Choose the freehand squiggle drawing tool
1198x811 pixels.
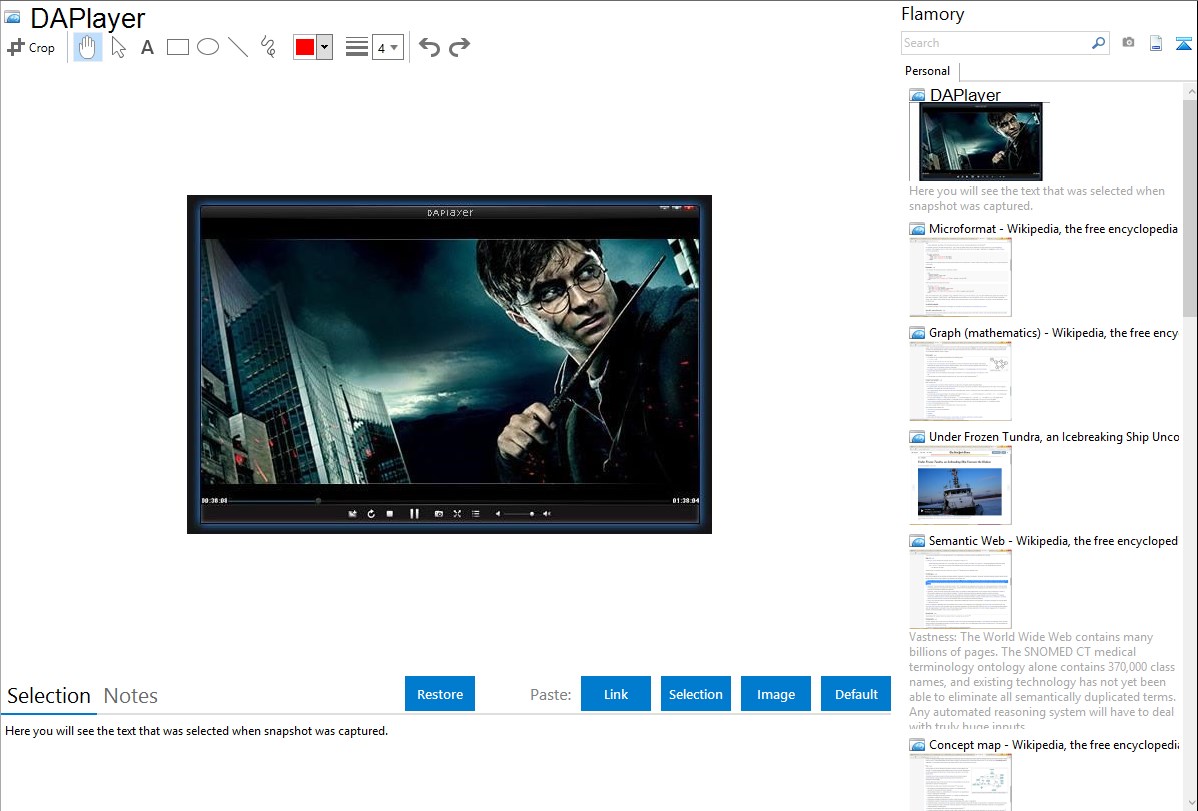[268, 47]
